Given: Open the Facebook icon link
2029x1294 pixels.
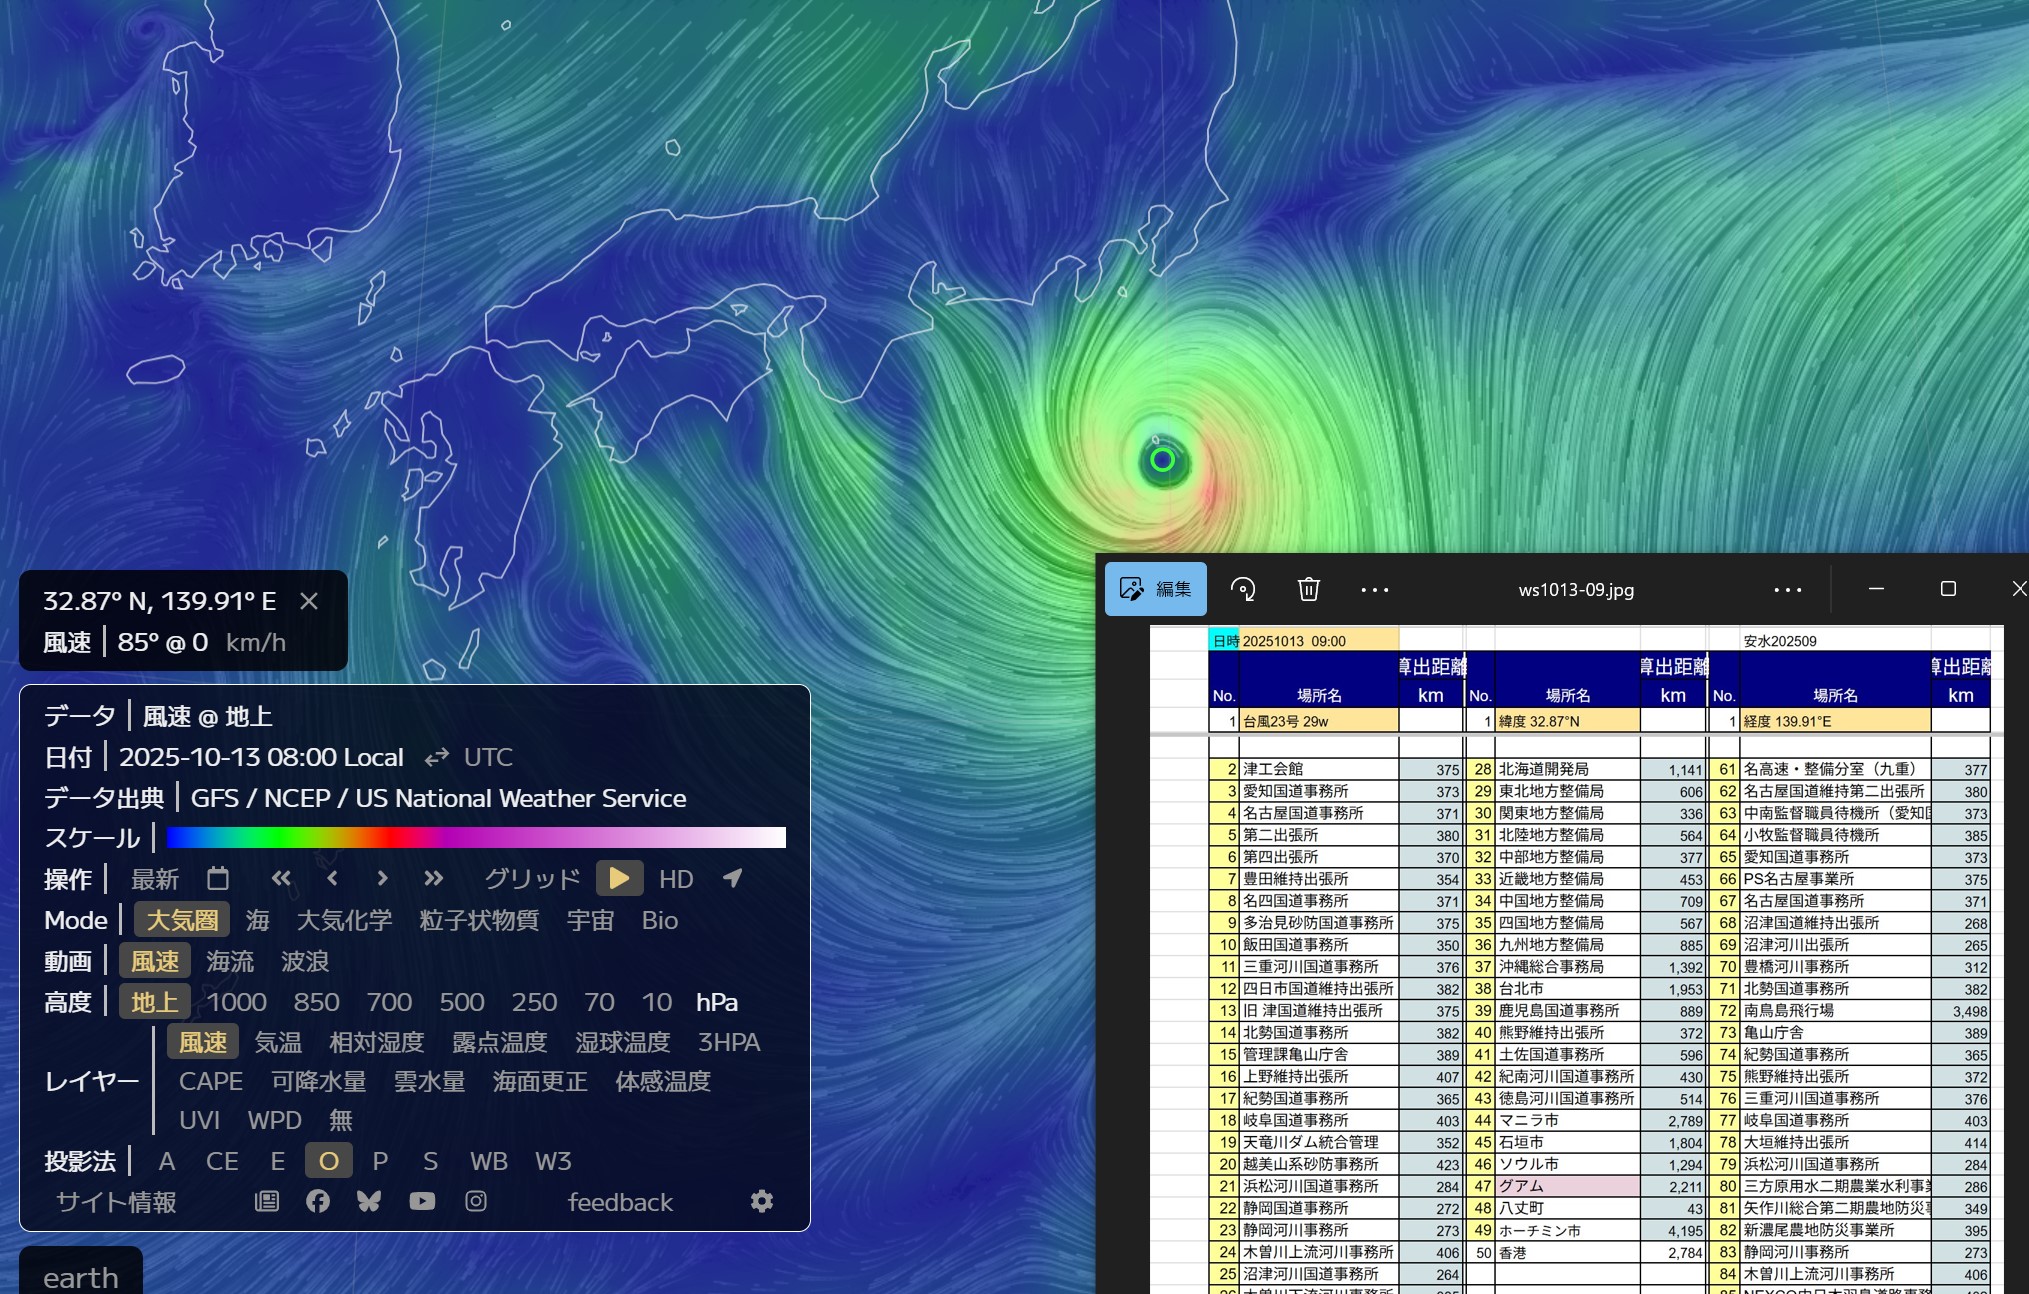Looking at the screenshot, I should pos(318,1201).
